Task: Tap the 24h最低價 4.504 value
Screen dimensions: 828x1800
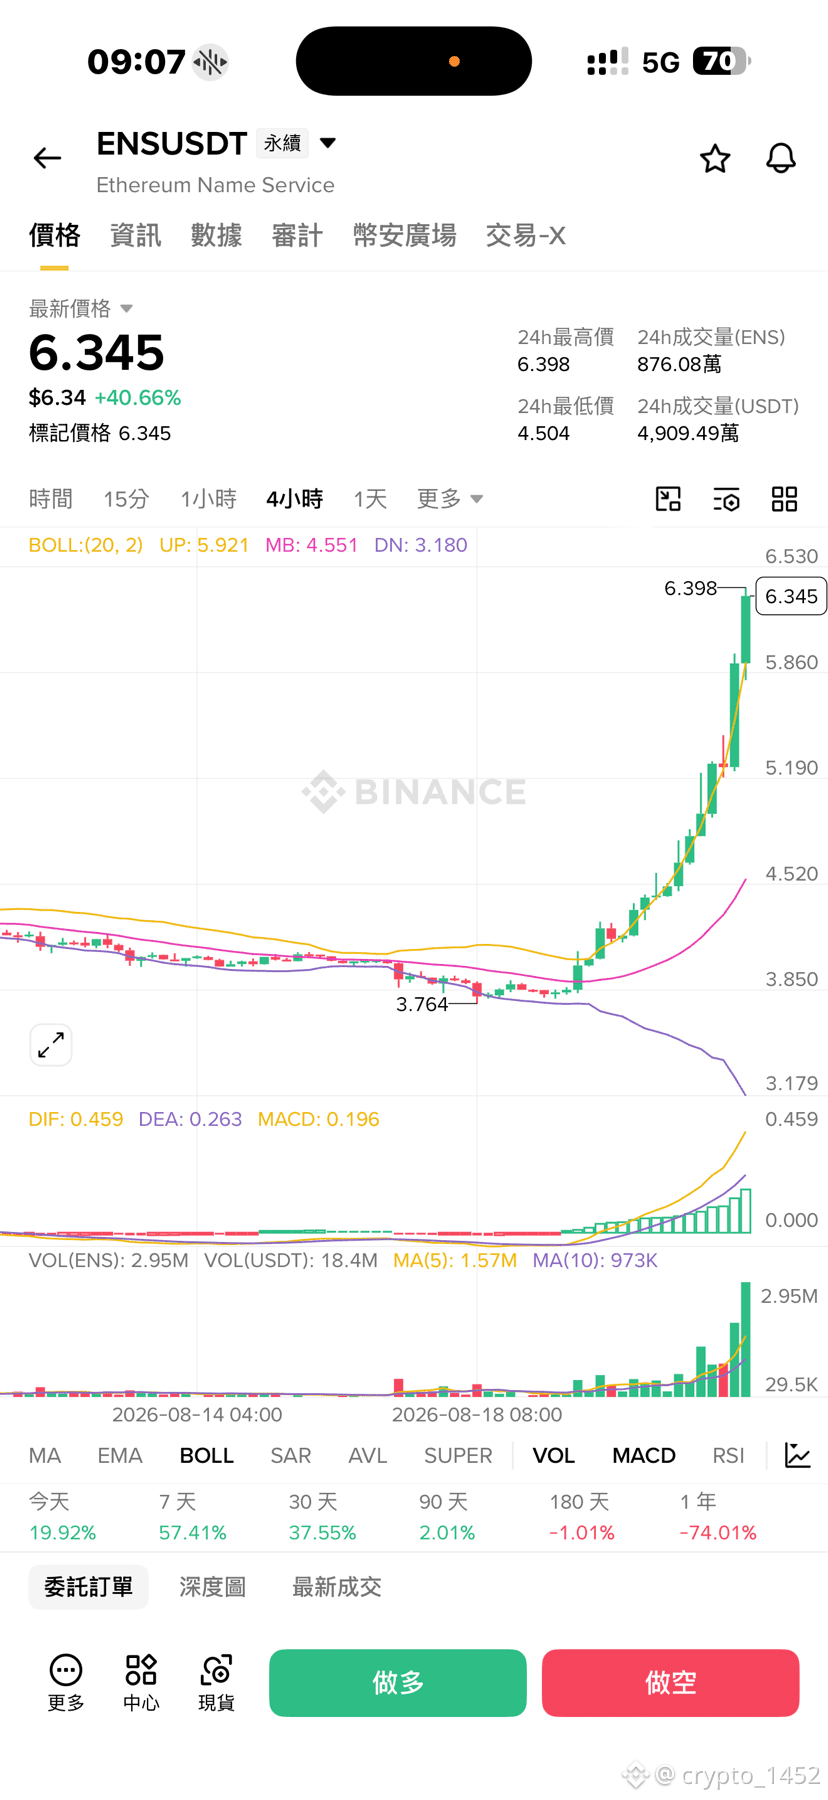Action: (x=544, y=433)
